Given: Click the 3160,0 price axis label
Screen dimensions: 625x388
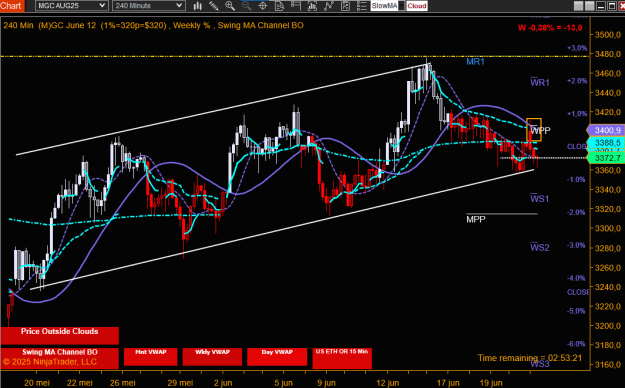Looking at the screenshot, I should point(608,364).
